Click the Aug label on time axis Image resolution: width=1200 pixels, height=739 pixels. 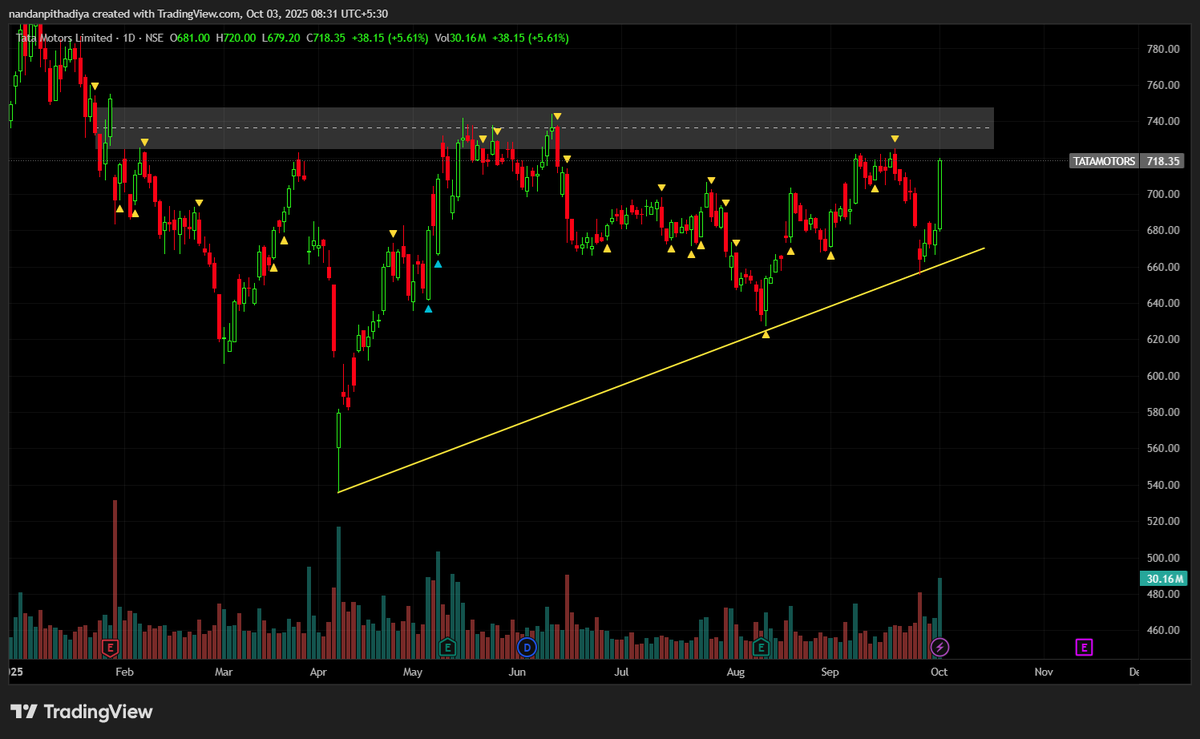coord(736,673)
